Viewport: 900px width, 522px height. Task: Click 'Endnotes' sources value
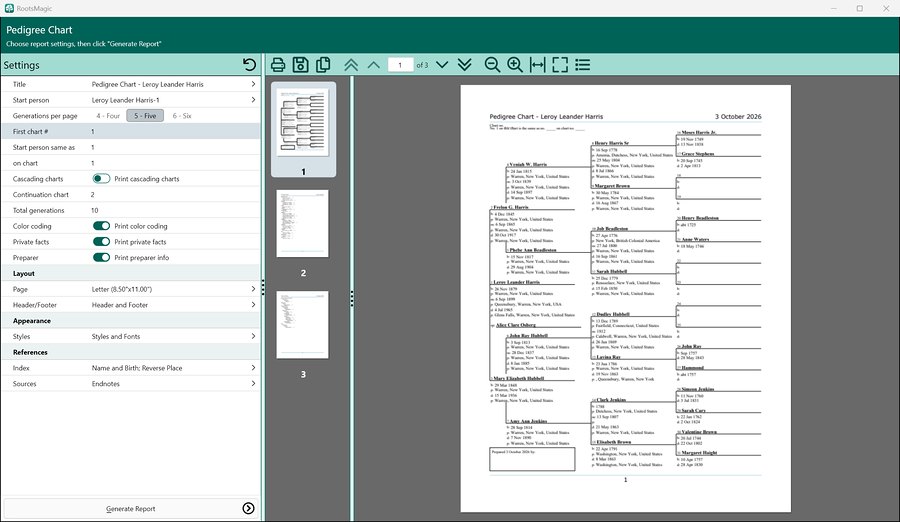[x=106, y=384]
